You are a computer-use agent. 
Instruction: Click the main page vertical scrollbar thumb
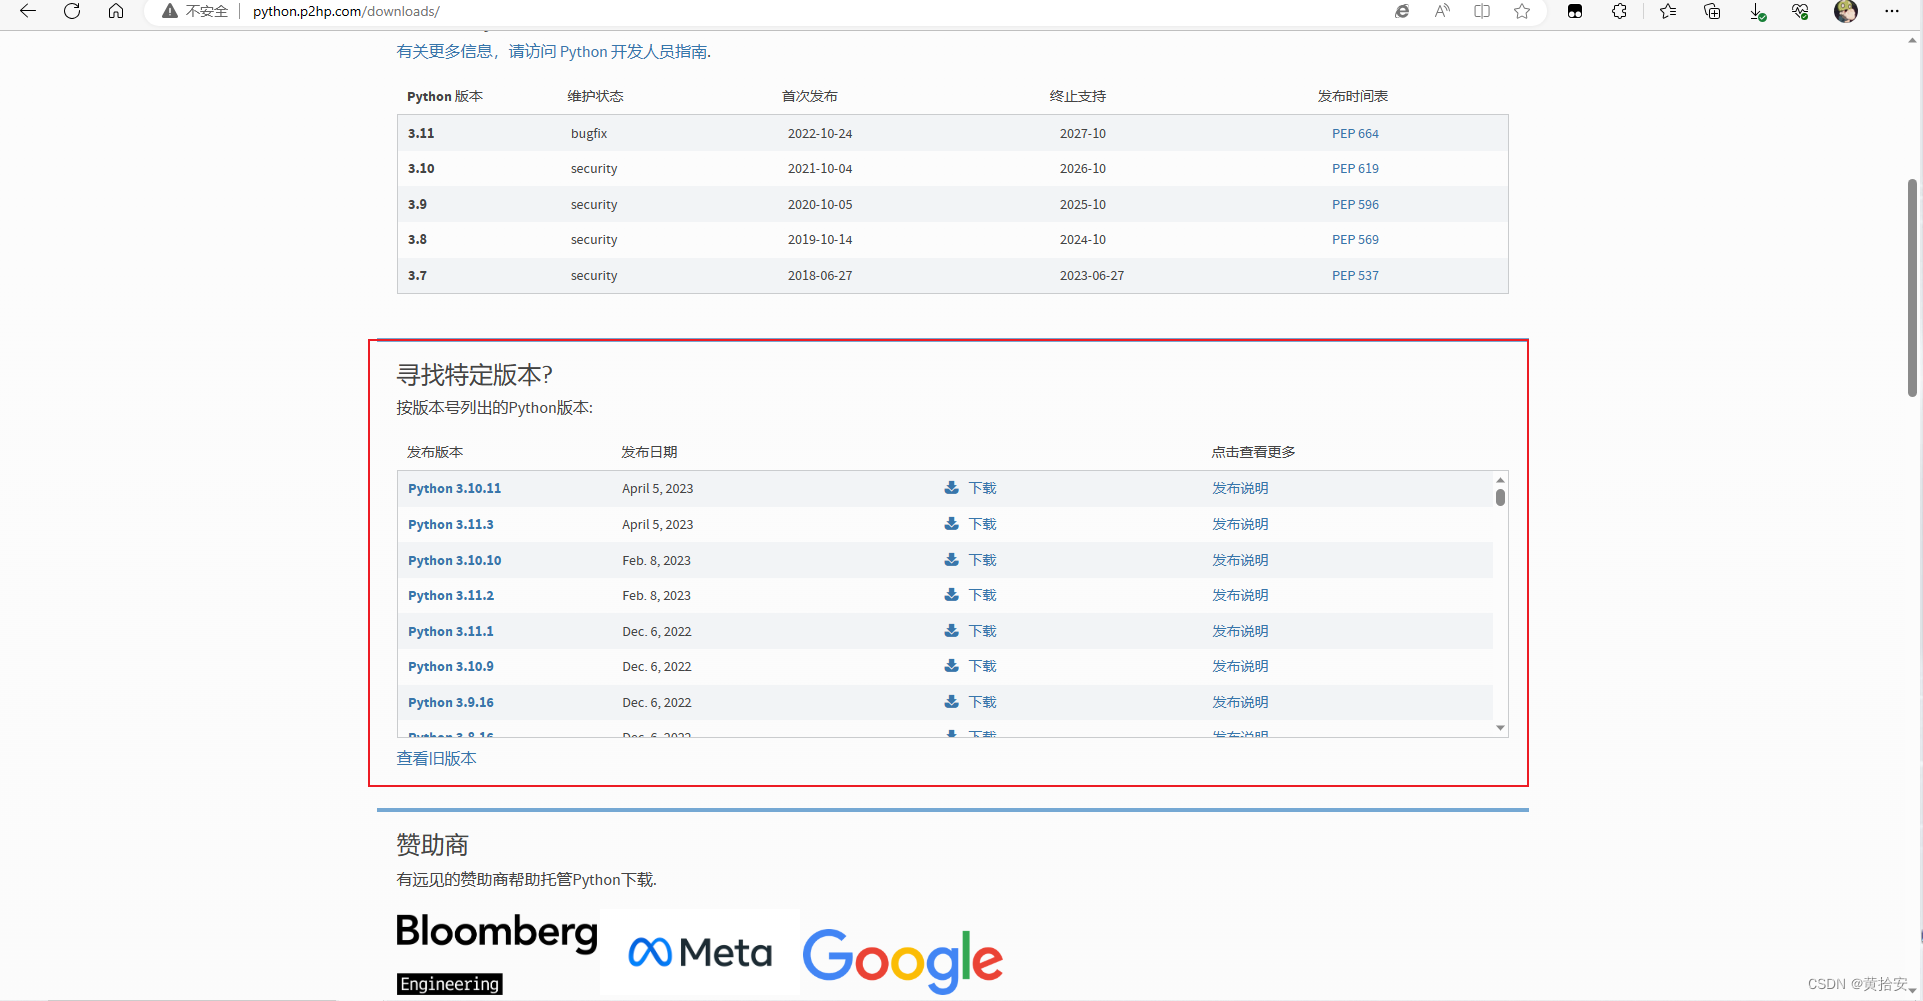[x=1912, y=288]
